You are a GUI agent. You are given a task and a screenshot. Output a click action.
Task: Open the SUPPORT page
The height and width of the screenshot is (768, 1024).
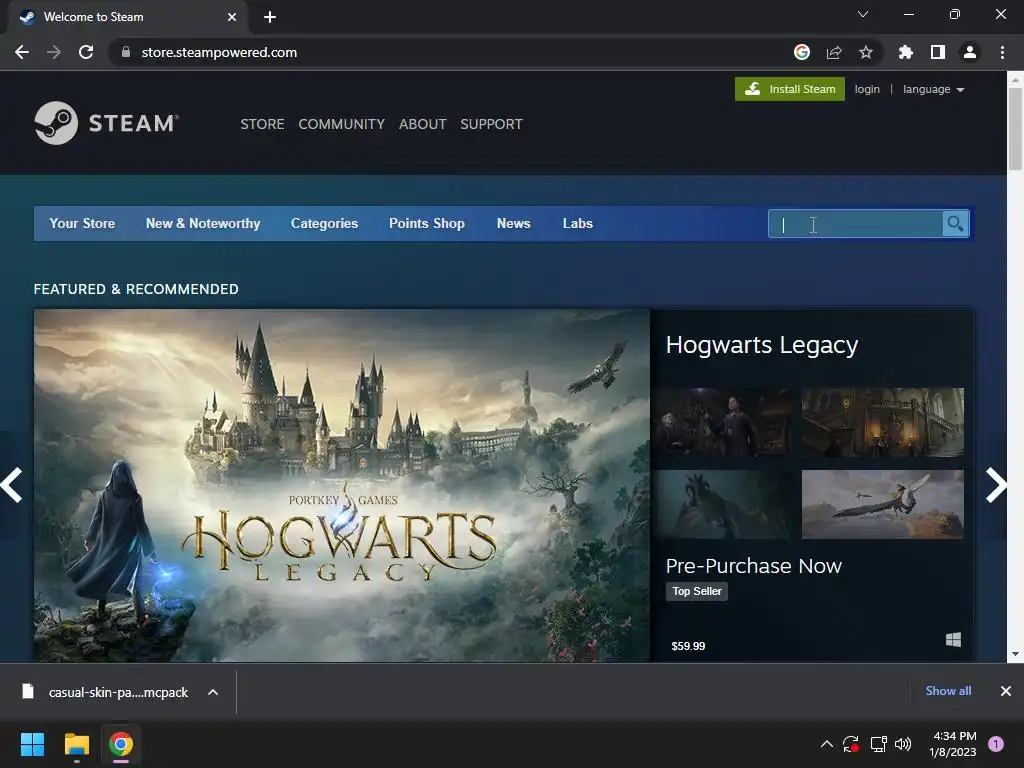click(491, 124)
